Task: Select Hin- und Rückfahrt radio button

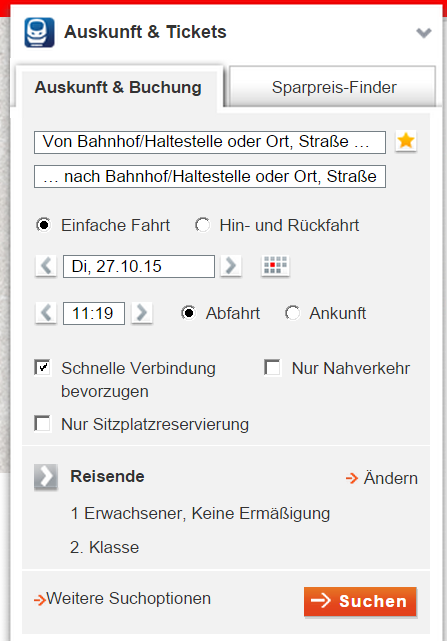Action: (x=202, y=225)
